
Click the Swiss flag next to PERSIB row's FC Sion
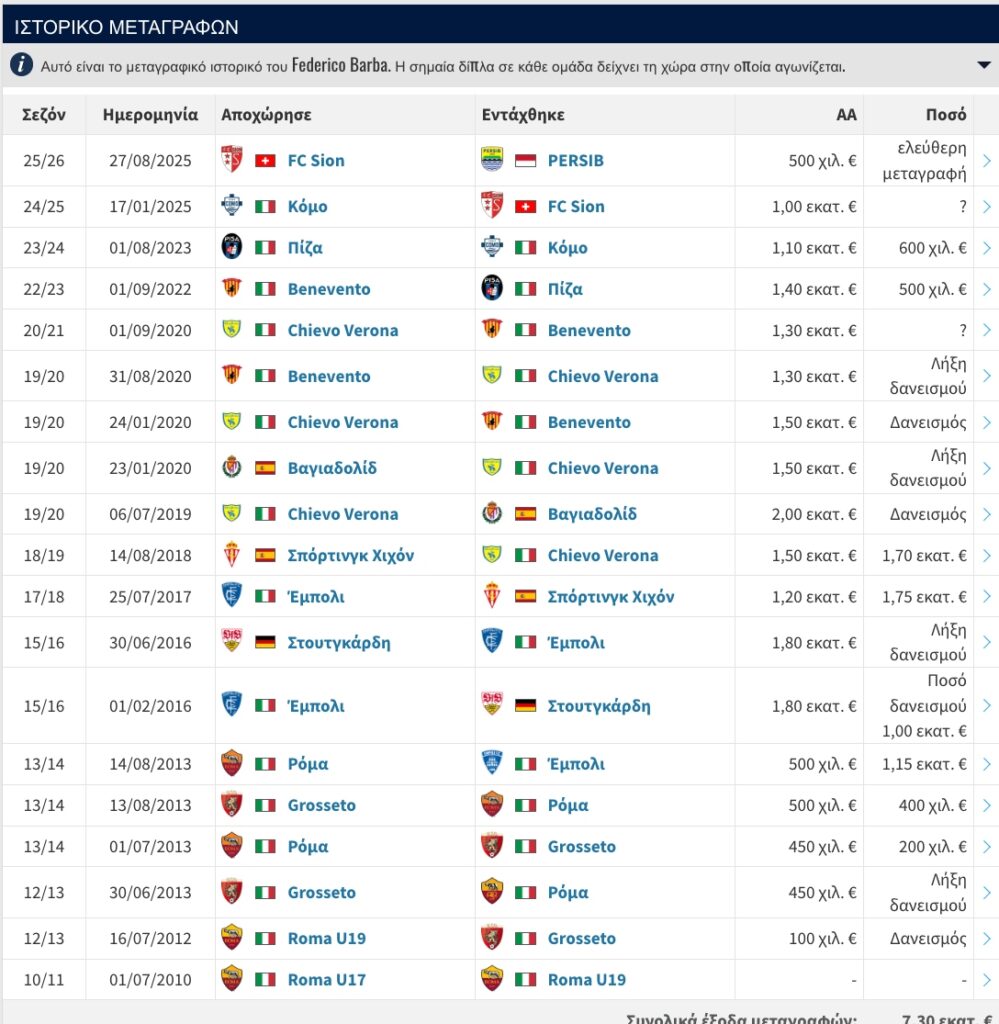(x=265, y=160)
